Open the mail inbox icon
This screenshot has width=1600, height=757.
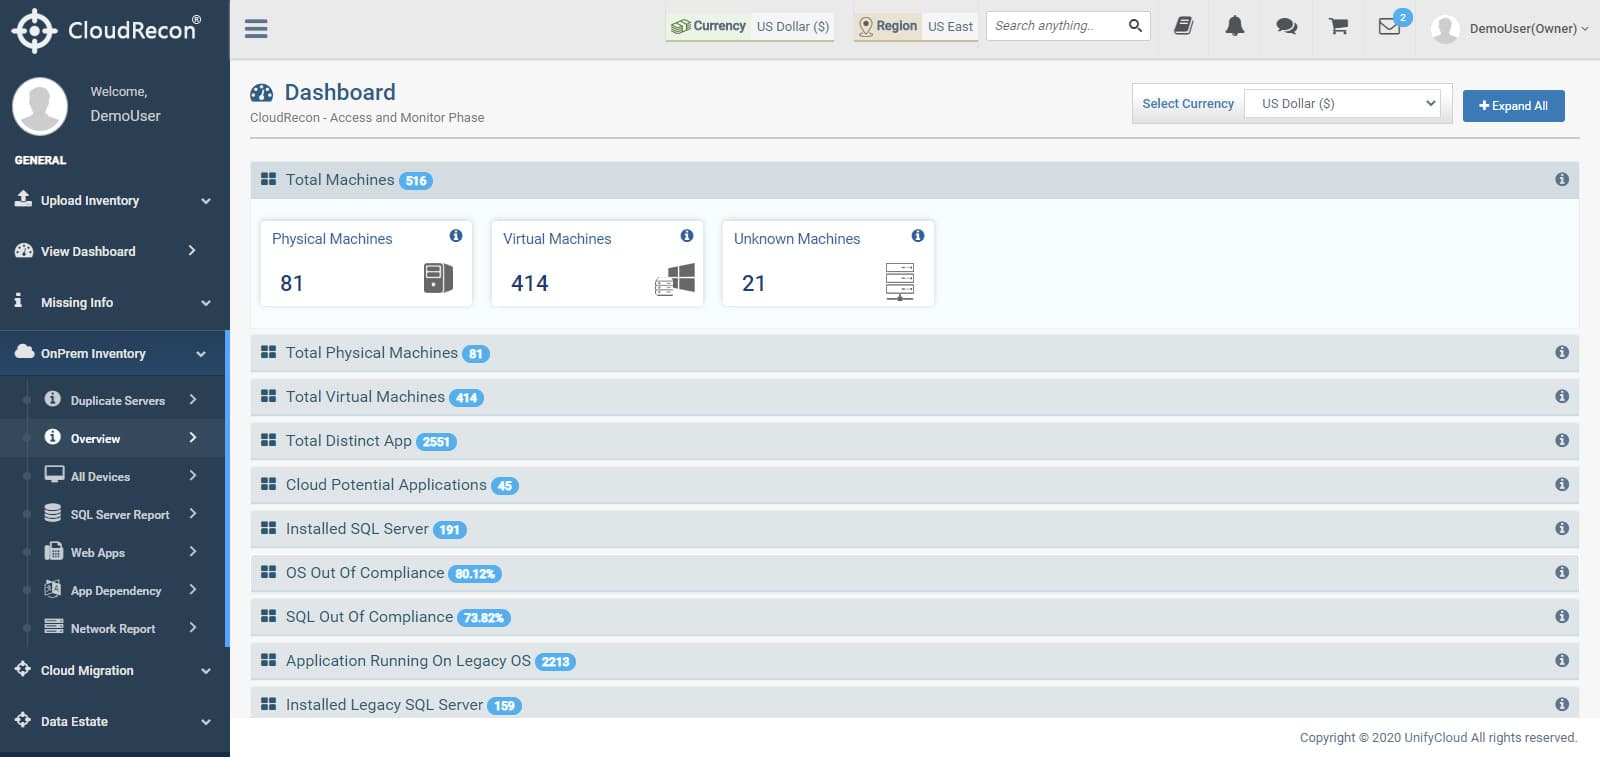pyautogui.click(x=1390, y=27)
